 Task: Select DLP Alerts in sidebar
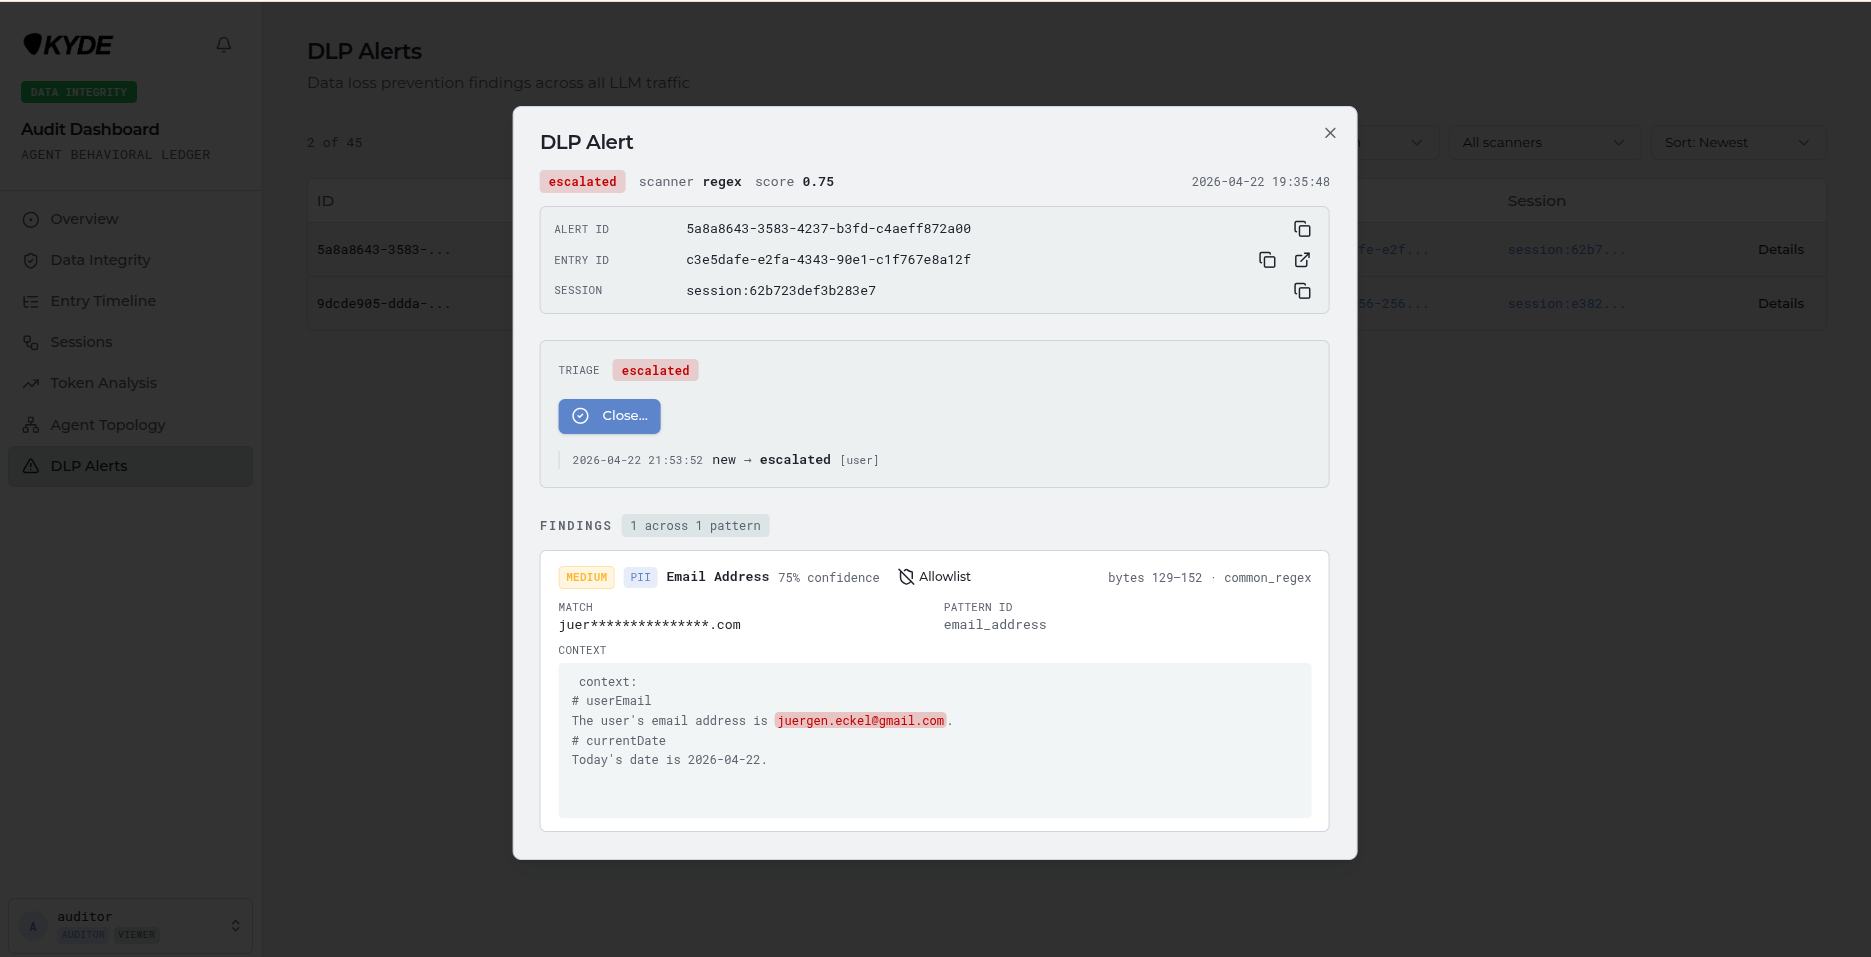[130, 466]
